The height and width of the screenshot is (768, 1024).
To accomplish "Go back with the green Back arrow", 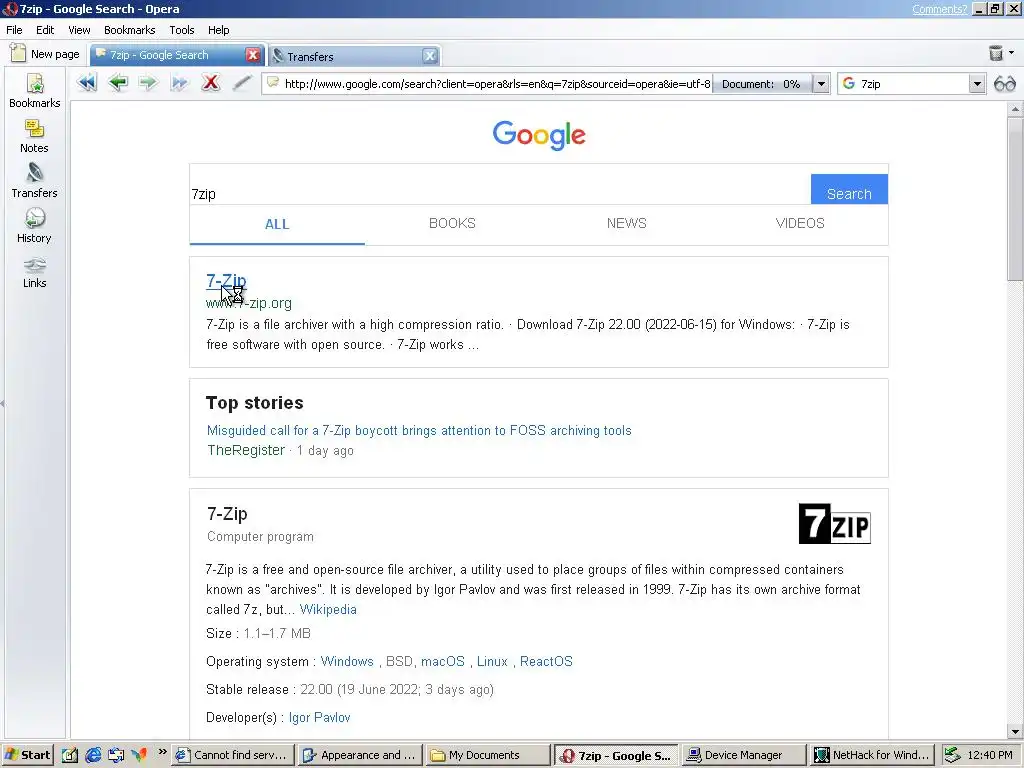I will tap(118, 83).
